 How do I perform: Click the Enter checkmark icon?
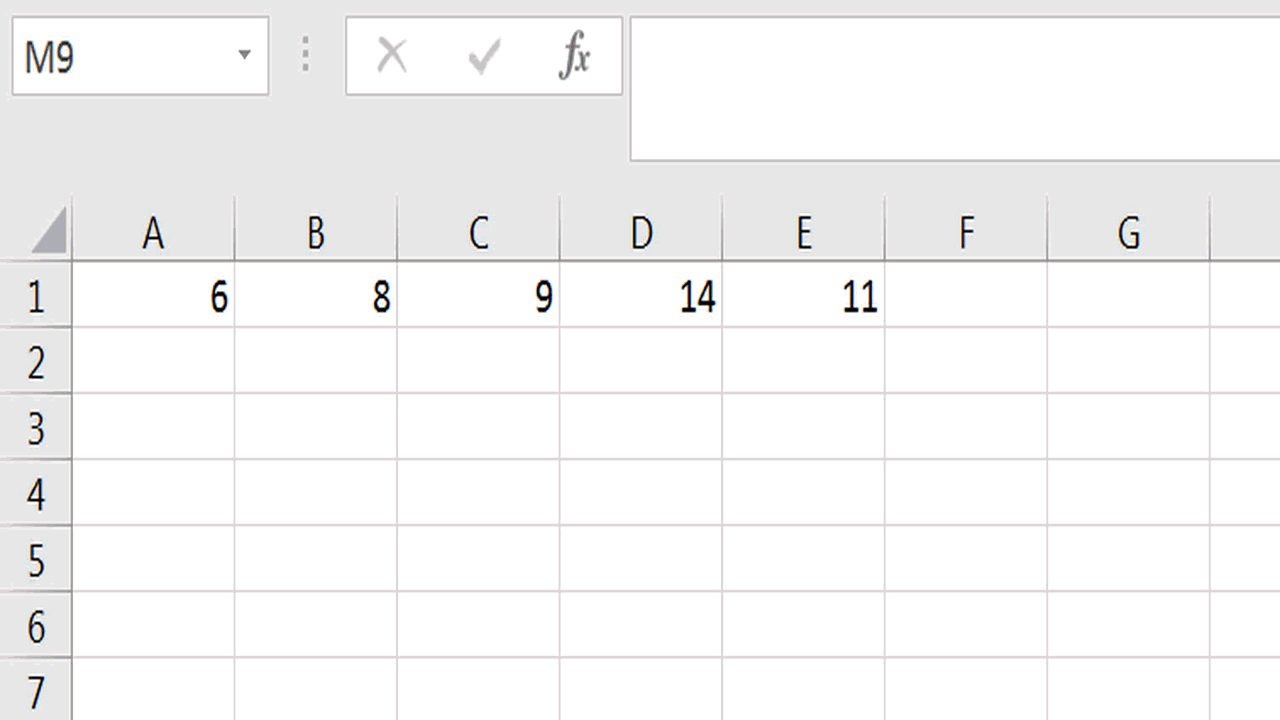tap(483, 55)
